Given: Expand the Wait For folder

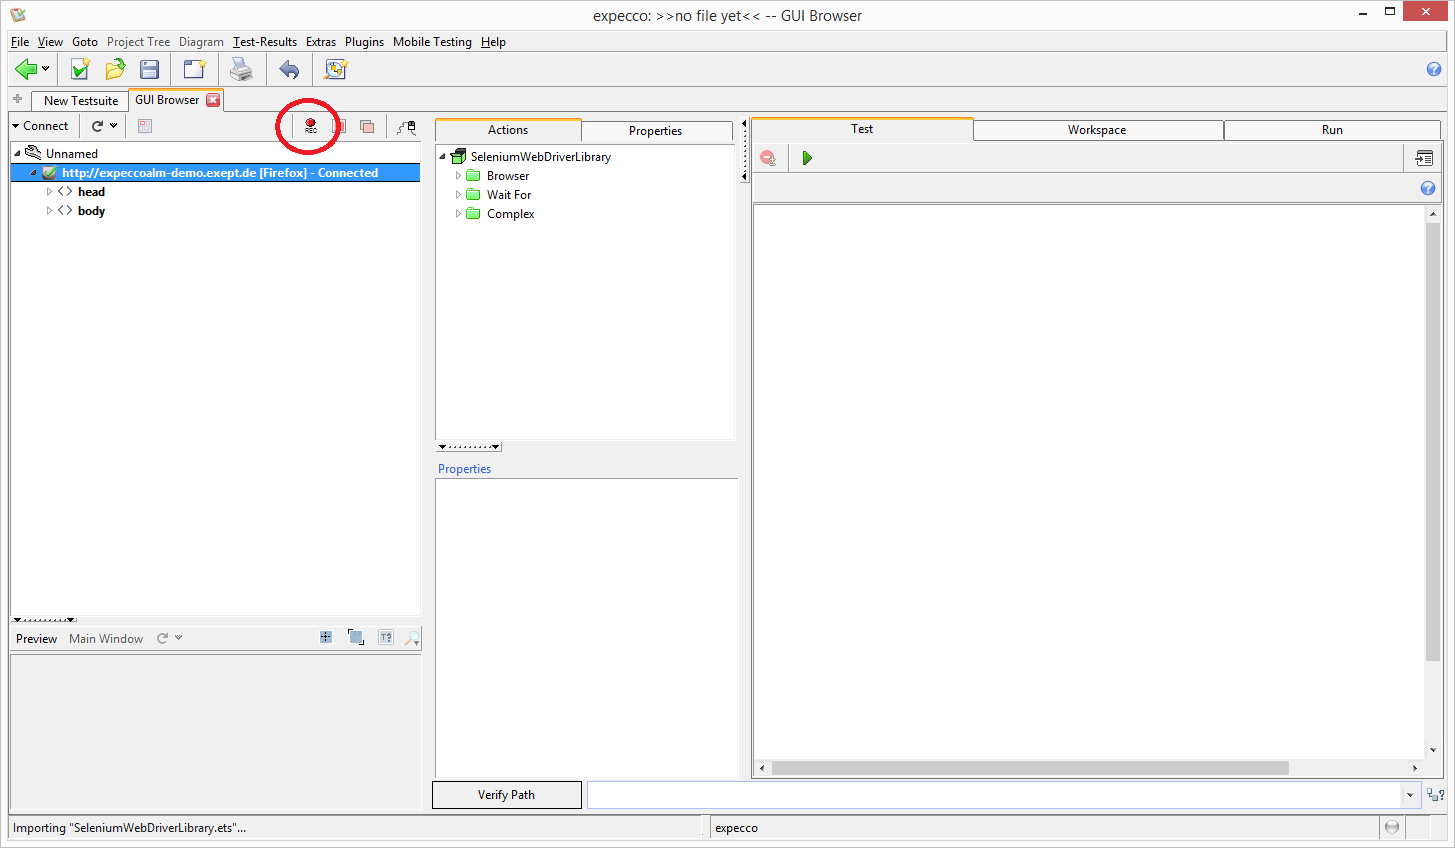Looking at the screenshot, I should pos(458,195).
